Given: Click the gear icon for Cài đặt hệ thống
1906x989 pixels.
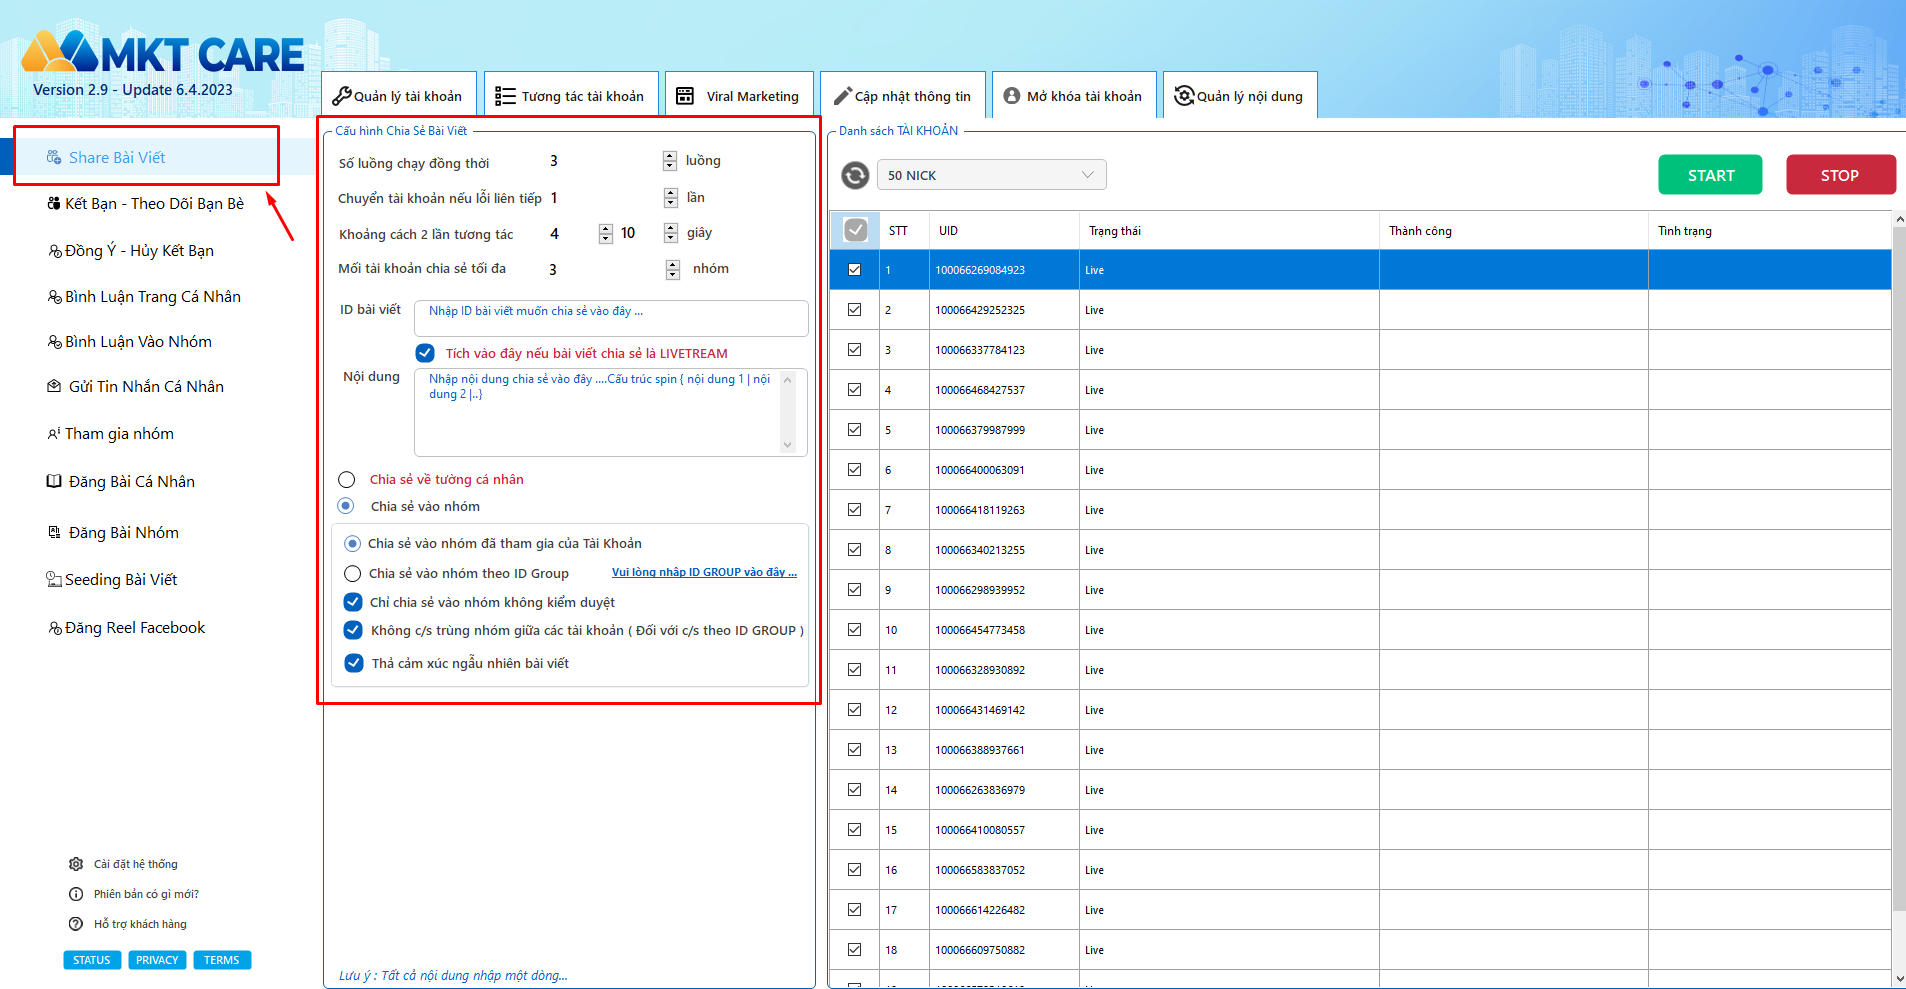Looking at the screenshot, I should click(76, 864).
